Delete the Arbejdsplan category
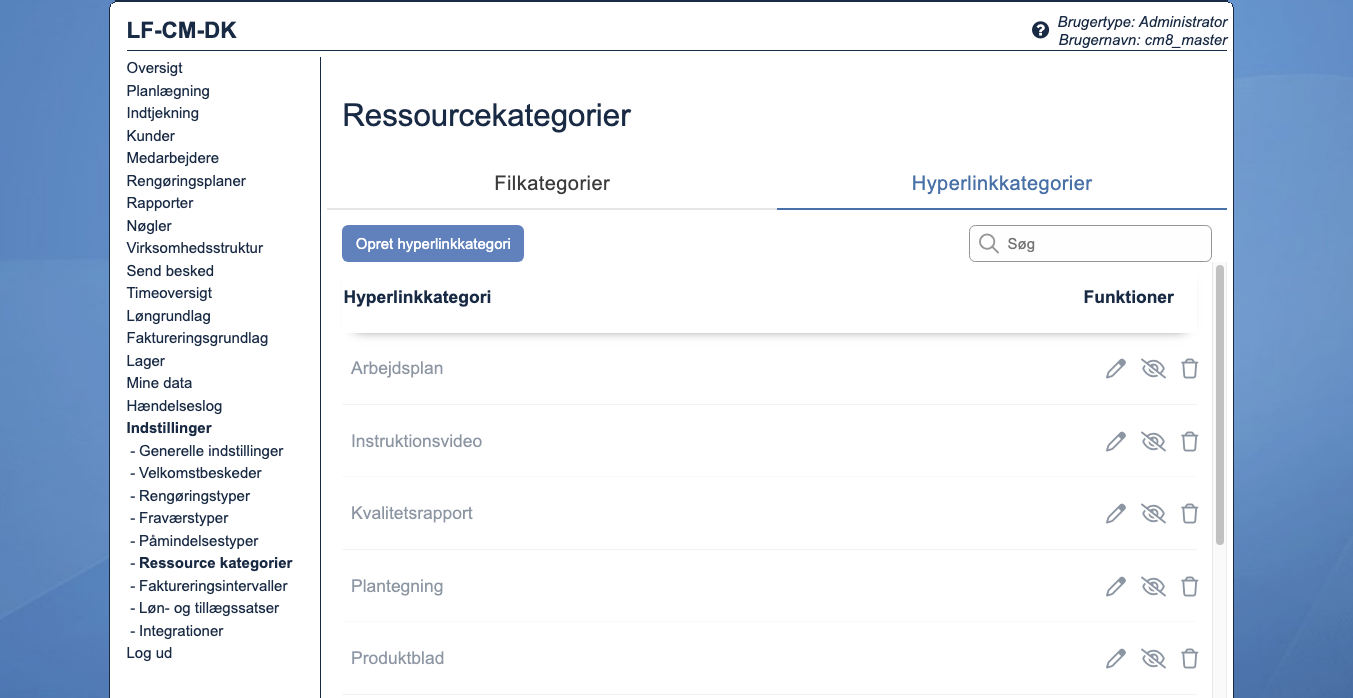The height and width of the screenshot is (698, 1353). coord(1189,368)
